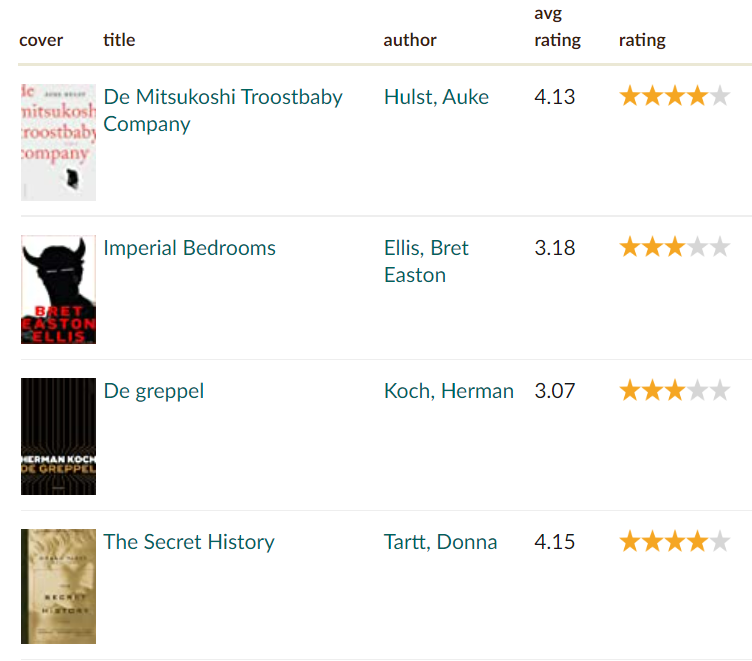Click the Imperial Bedrooms cover thumbnail
Screen dimensions: 752x661
[58, 290]
